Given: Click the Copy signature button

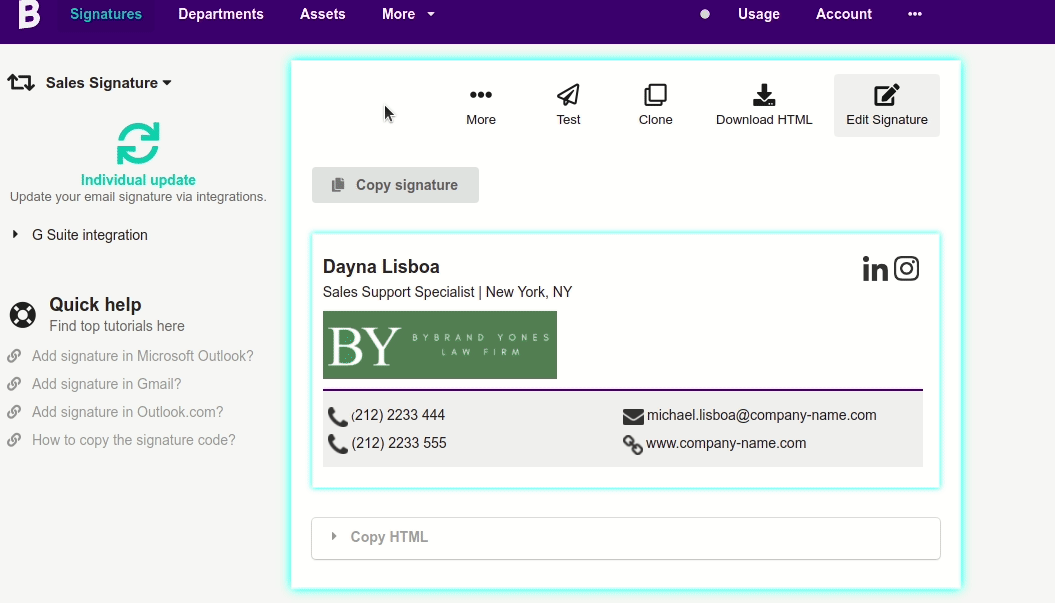Looking at the screenshot, I should (395, 184).
